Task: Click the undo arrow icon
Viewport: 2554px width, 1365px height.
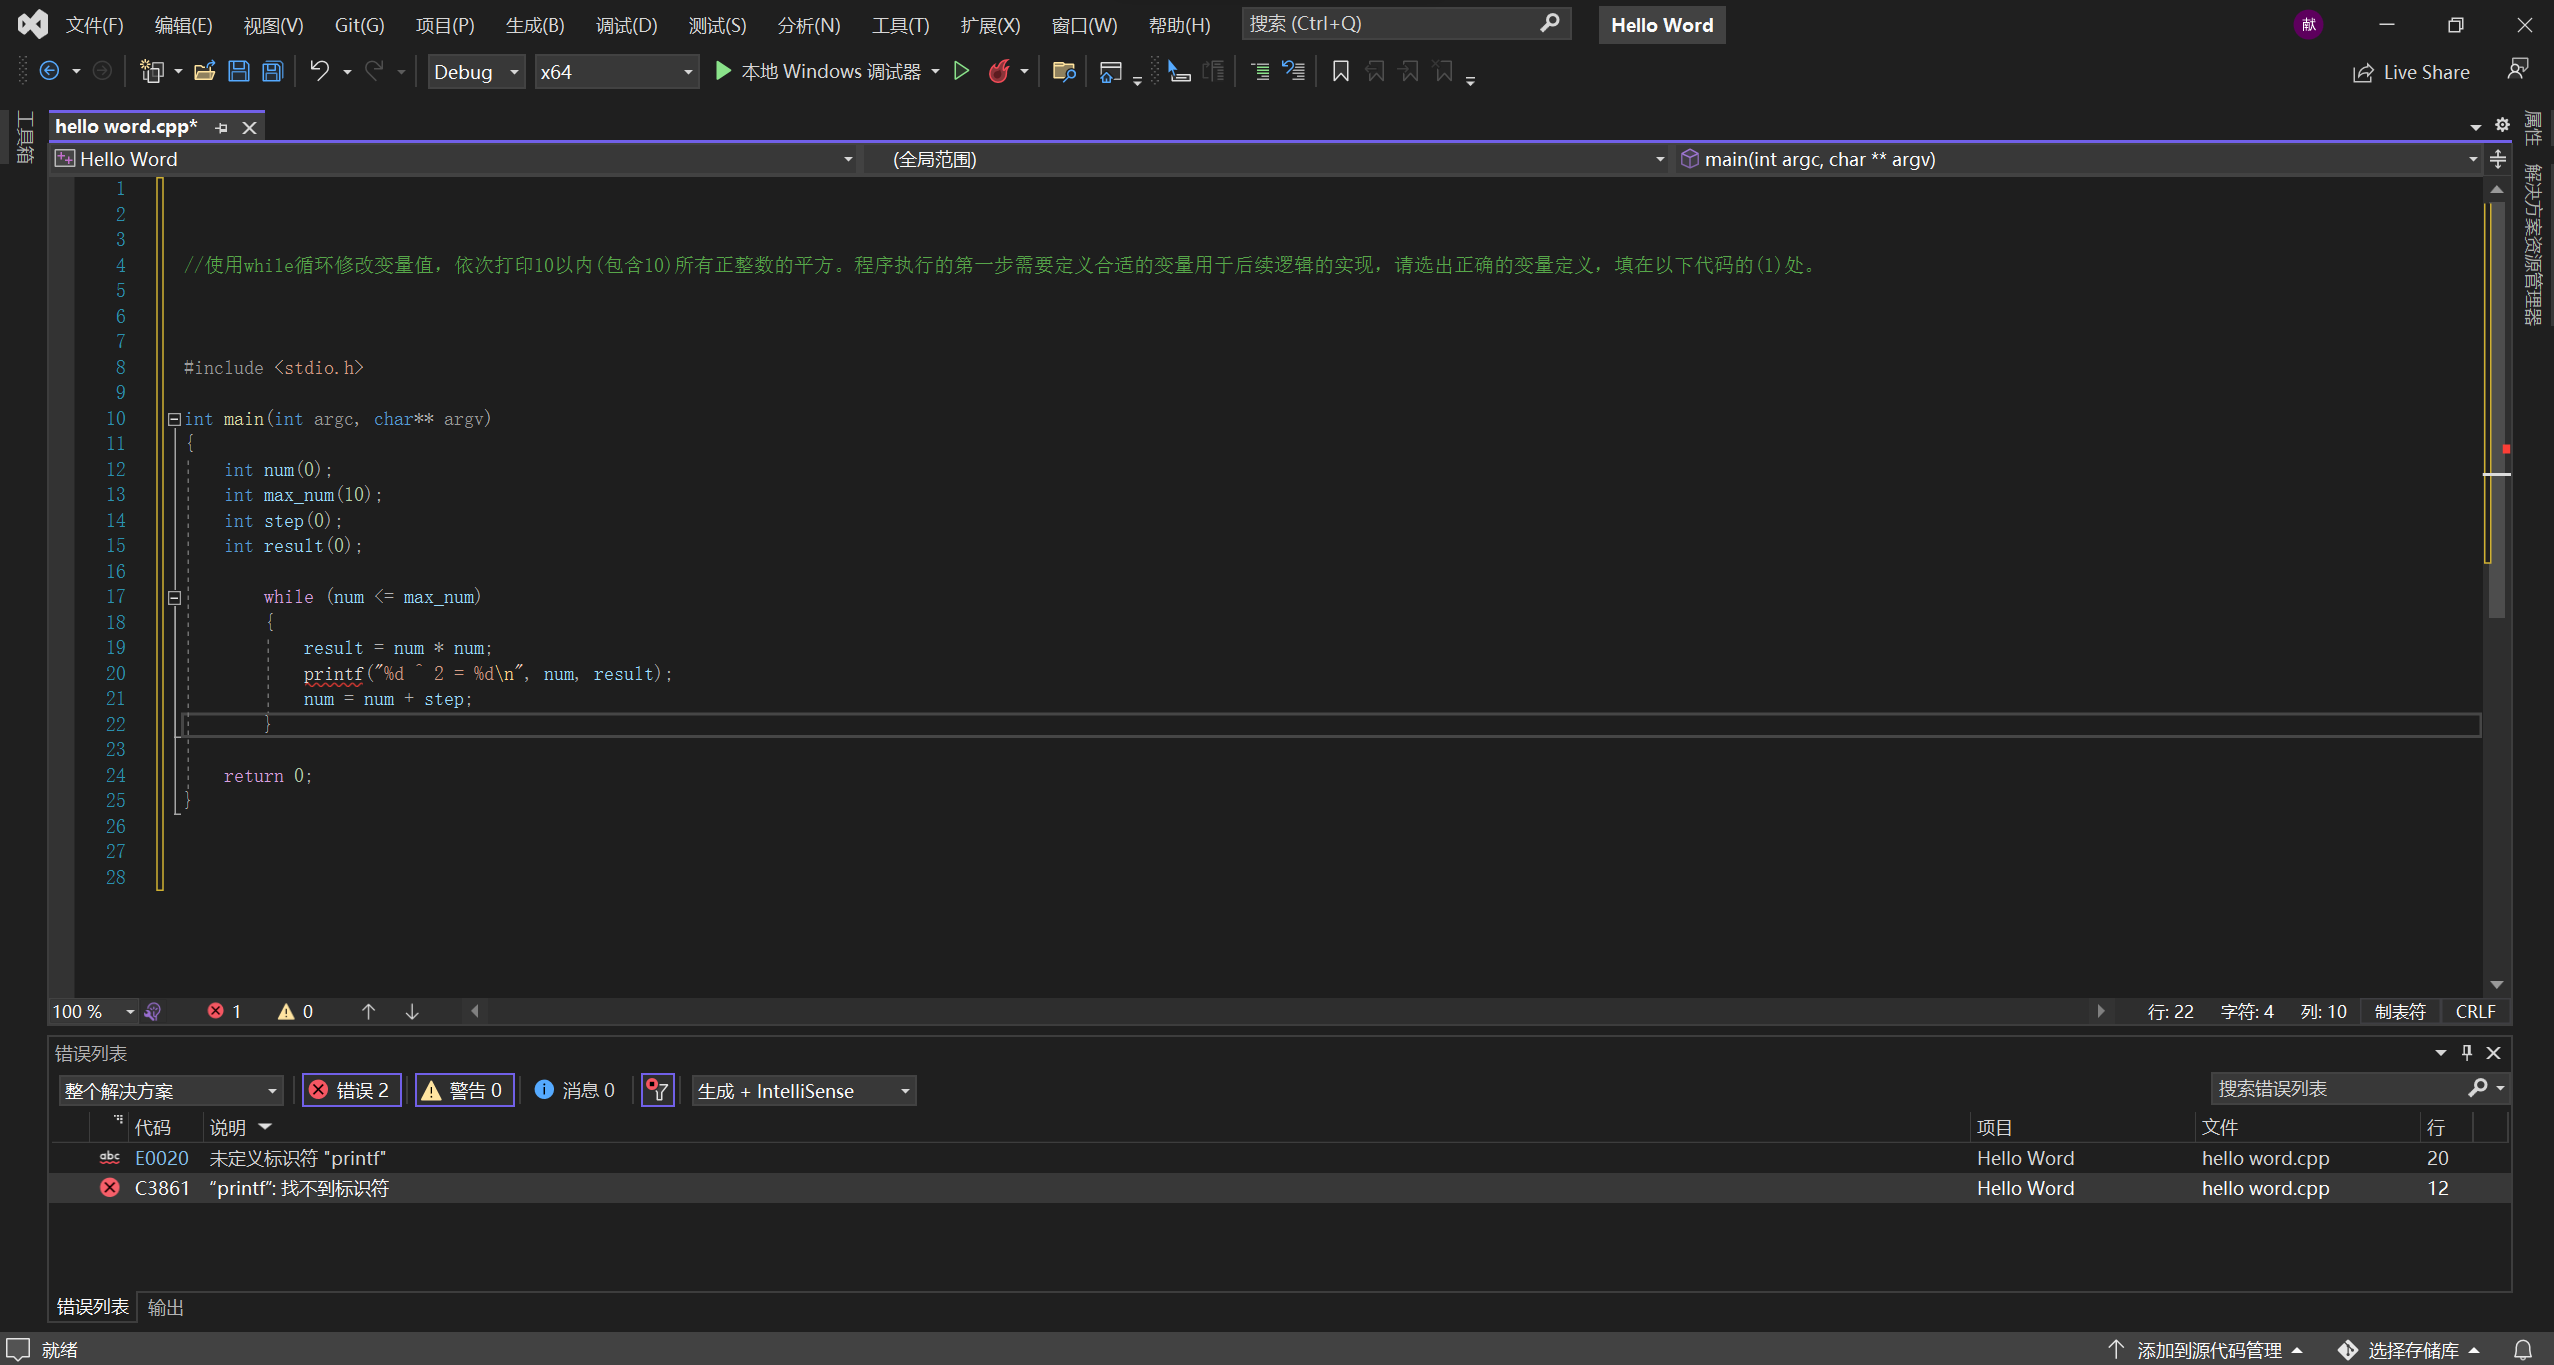Action: pyautogui.click(x=319, y=71)
